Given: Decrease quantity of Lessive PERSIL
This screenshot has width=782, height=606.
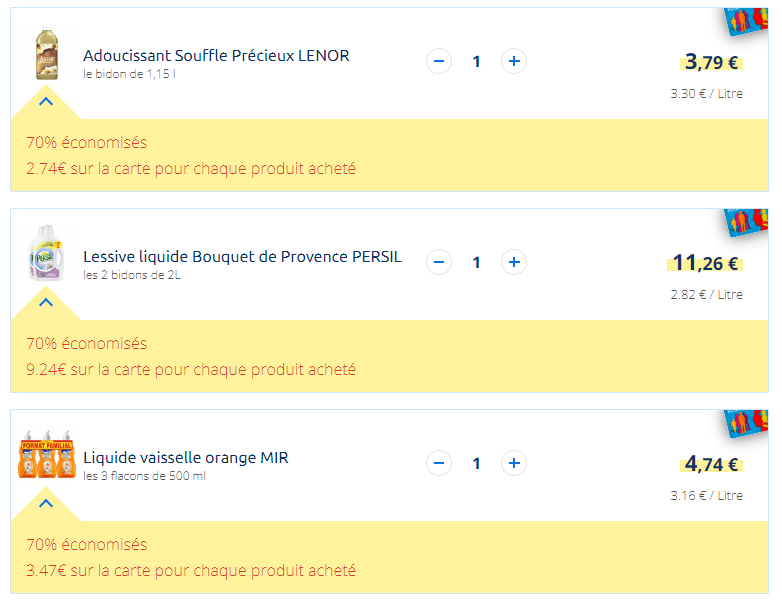Looking at the screenshot, I should point(439,262).
